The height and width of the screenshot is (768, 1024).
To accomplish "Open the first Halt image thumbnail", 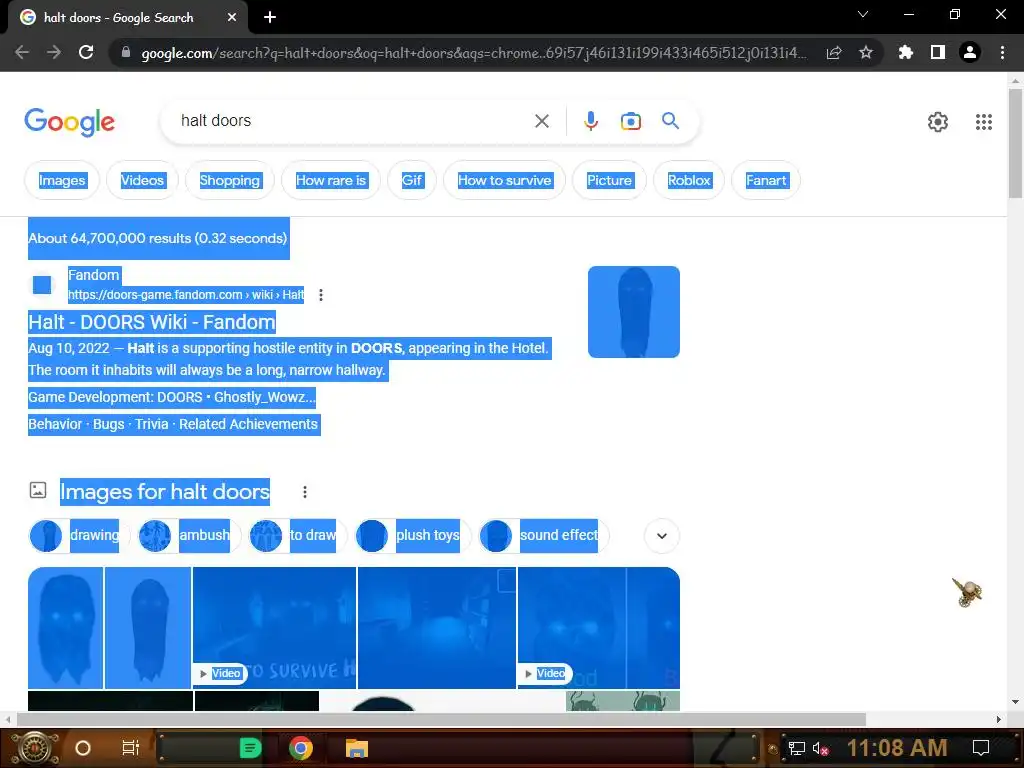I will (x=65, y=628).
